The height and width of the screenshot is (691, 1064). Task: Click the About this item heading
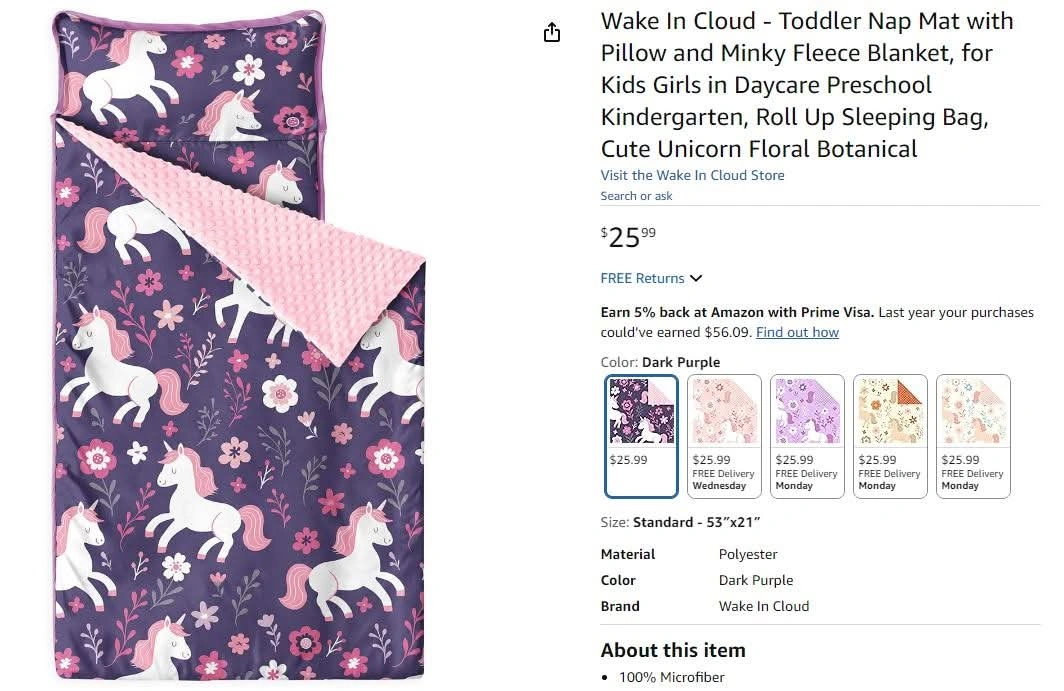coord(673,650)
